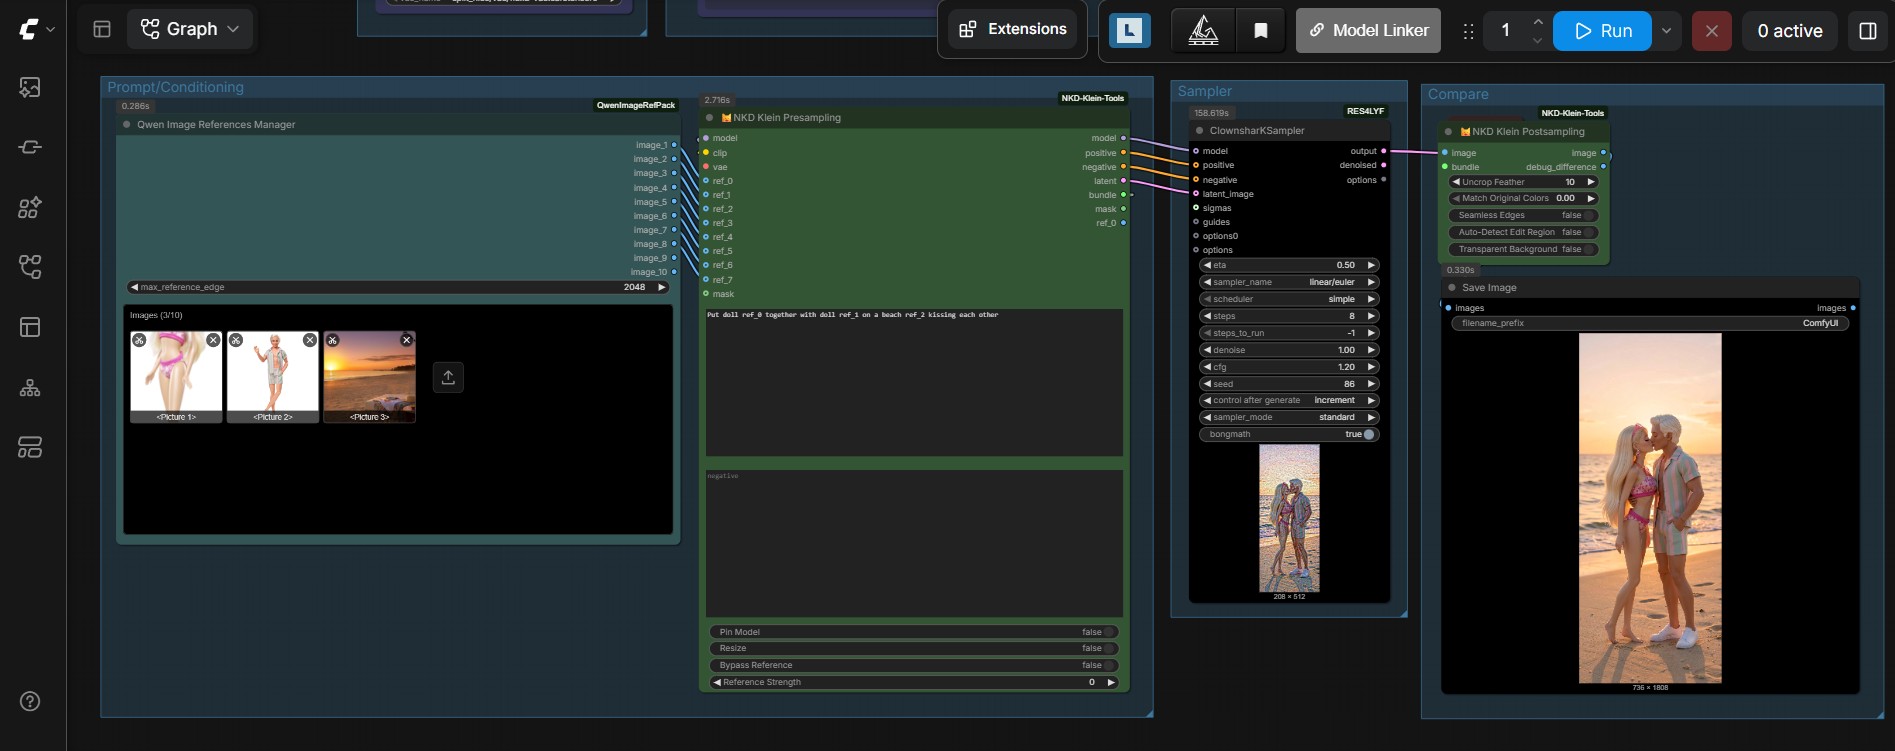Click the filename_prefix field

(x=1650, y=323)
